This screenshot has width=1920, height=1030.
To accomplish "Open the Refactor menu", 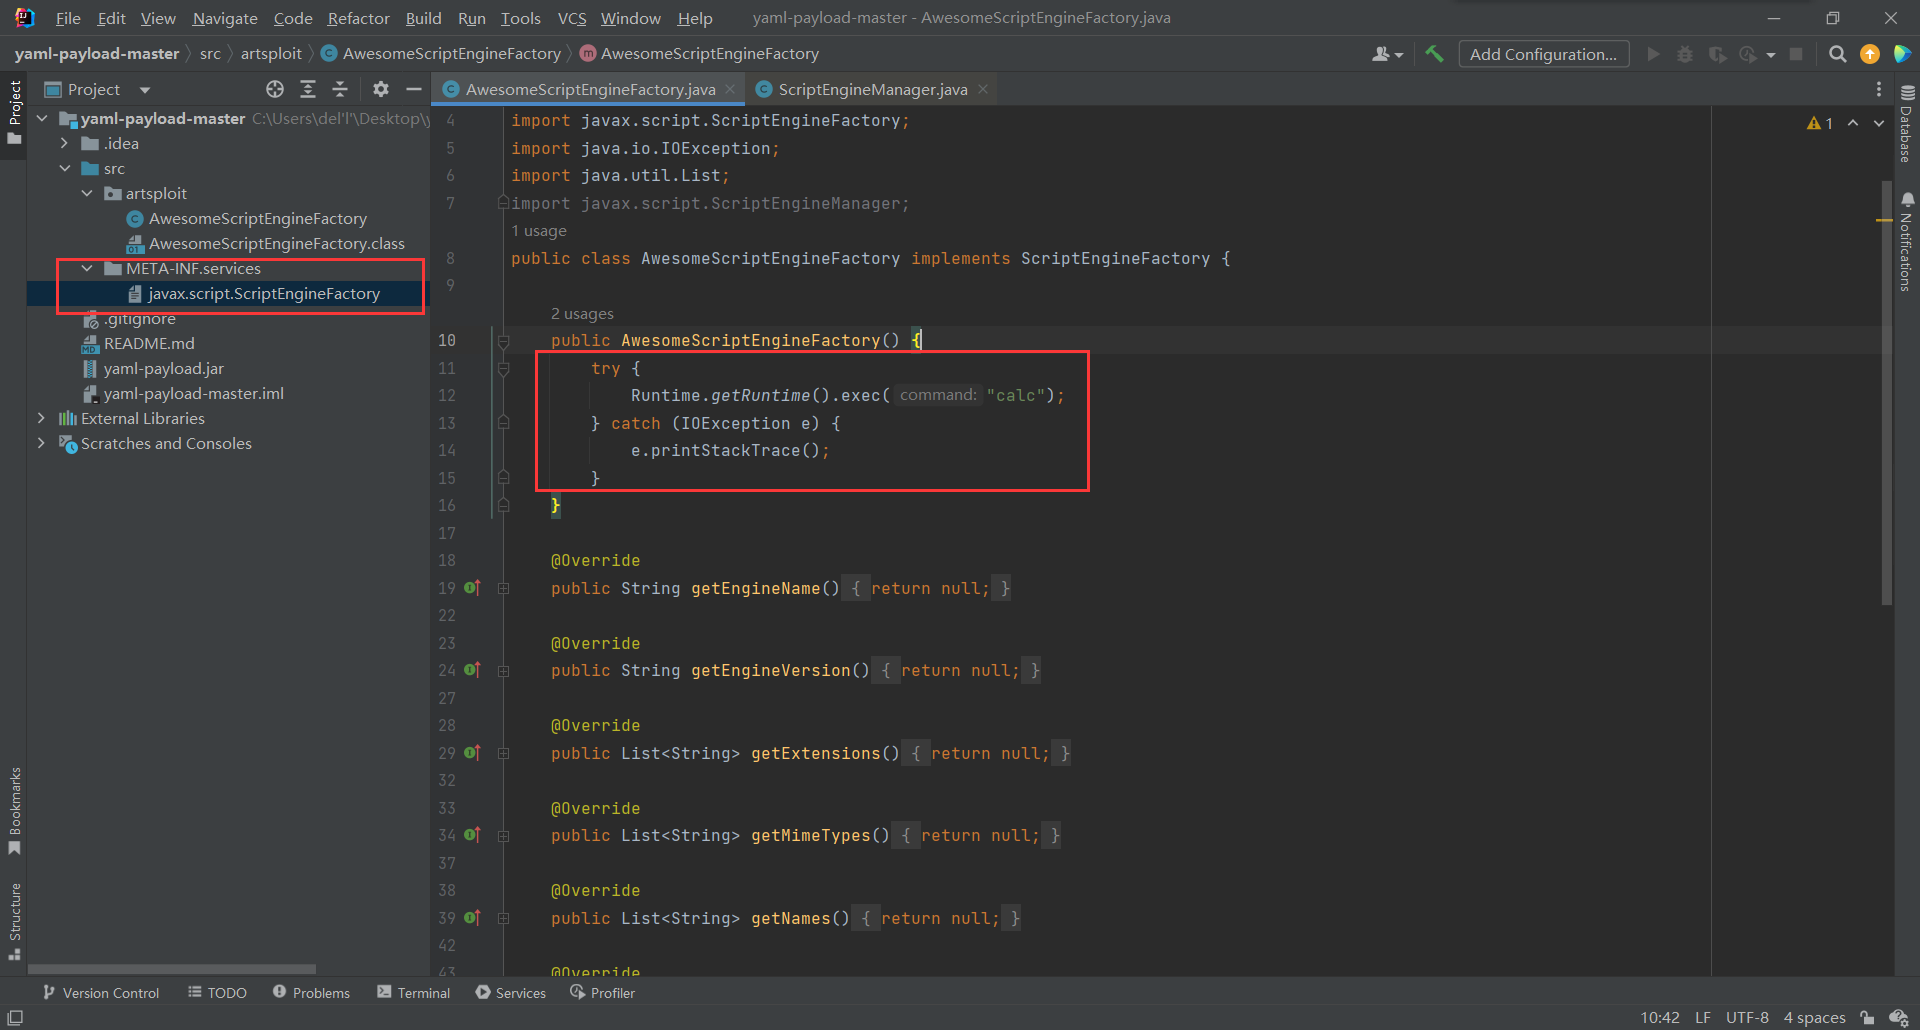I will 358,18.
